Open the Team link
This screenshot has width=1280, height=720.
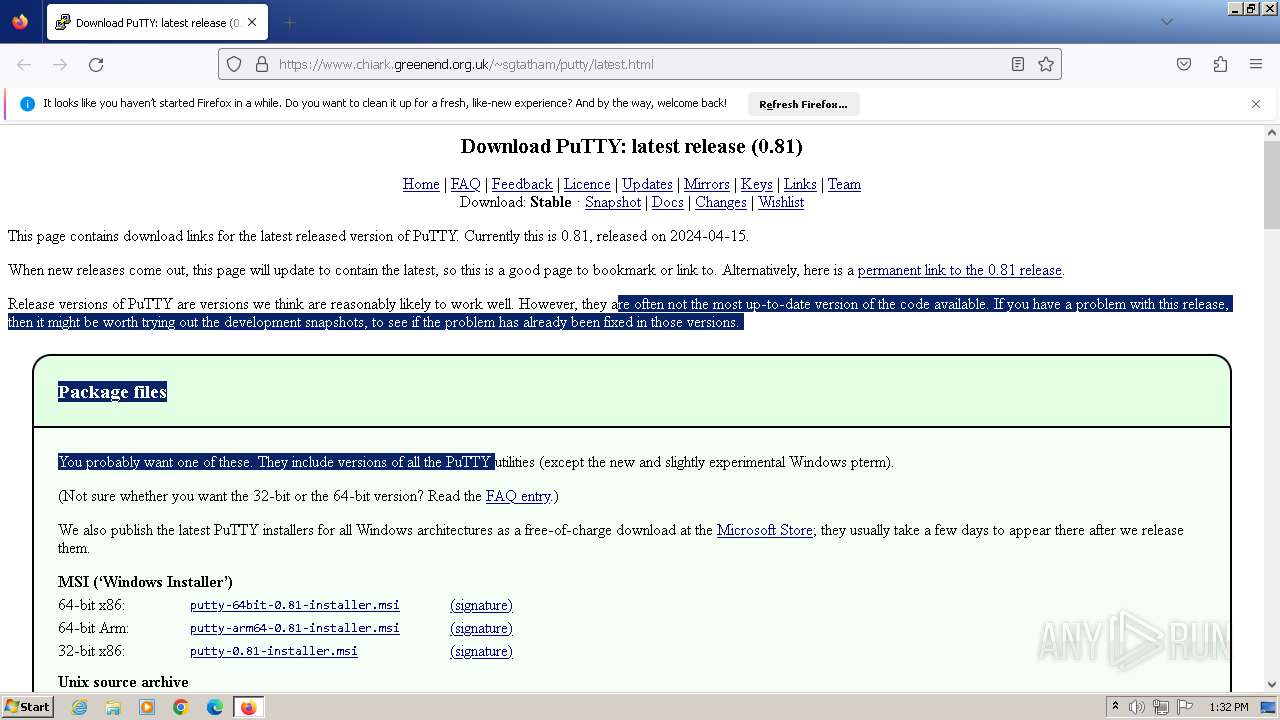844,184
